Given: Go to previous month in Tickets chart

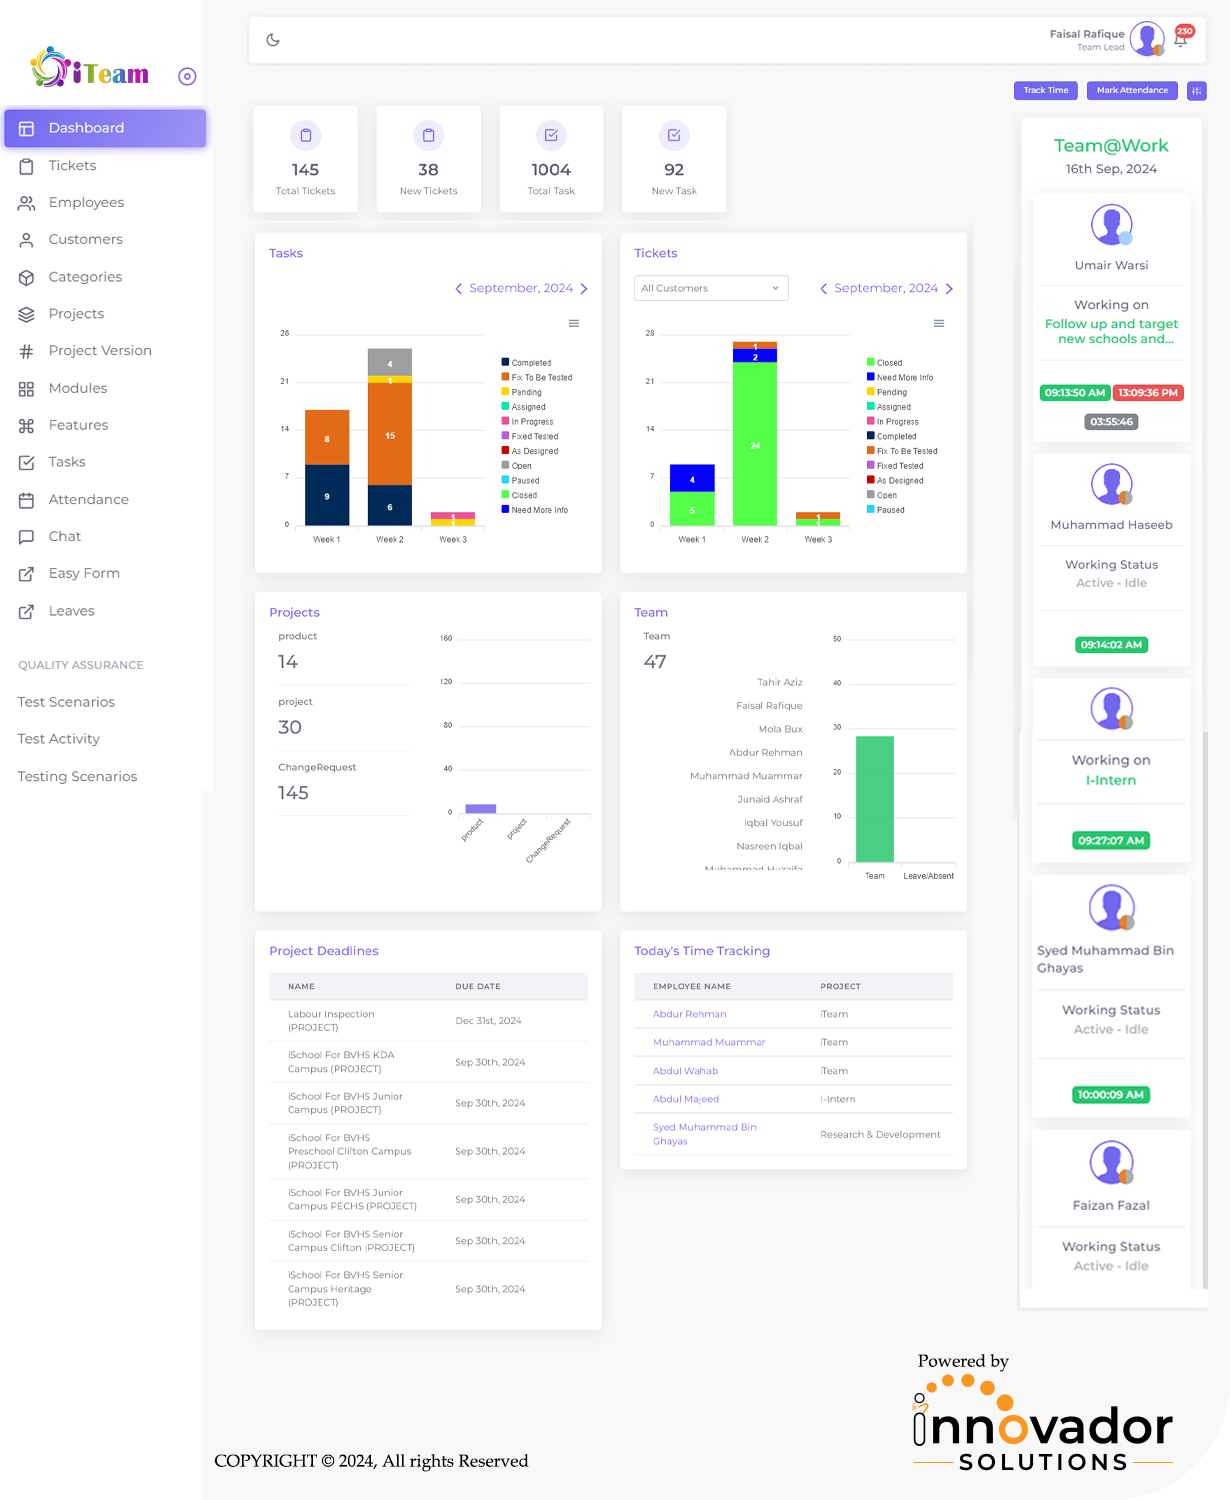Looking at the screenshot, I should (x=823, y=288).
